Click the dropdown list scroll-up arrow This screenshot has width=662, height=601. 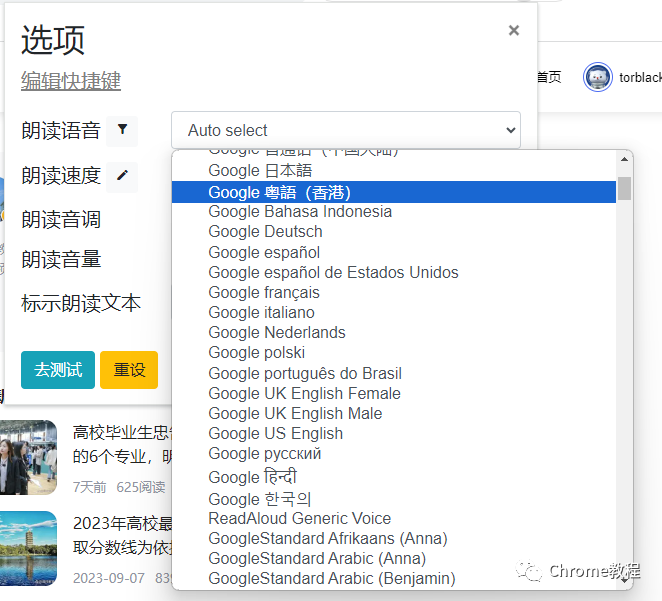point(624,159)
